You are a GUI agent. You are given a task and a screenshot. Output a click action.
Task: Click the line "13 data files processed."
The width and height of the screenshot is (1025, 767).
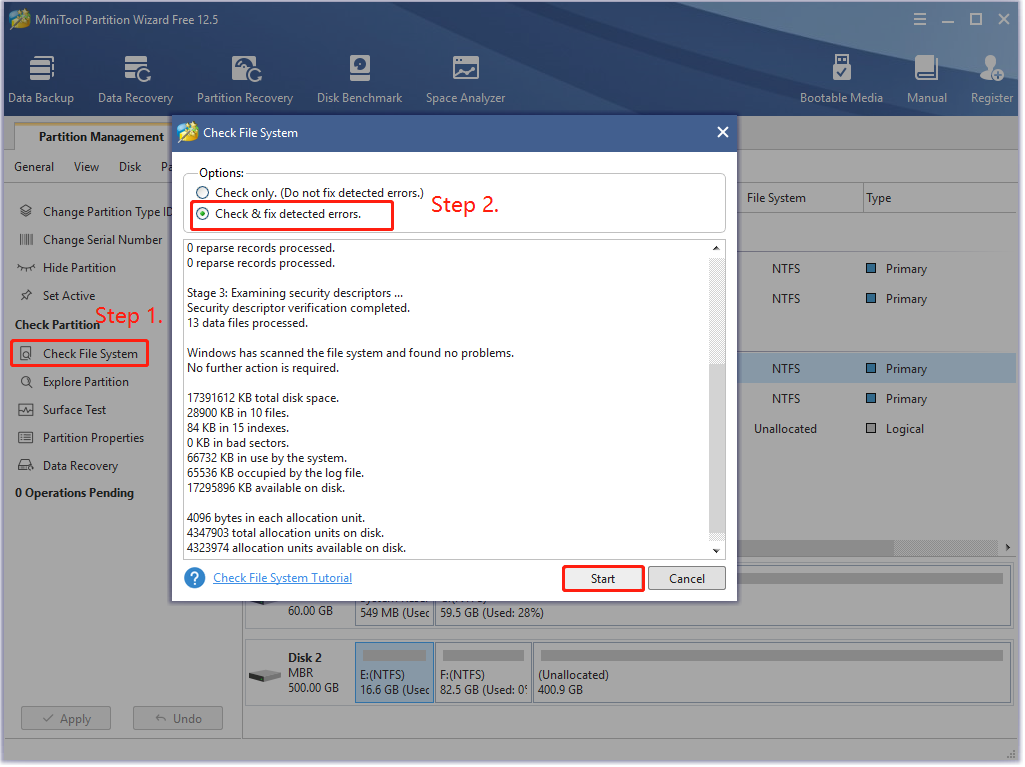pyautogui.click(x=247, y=323)
